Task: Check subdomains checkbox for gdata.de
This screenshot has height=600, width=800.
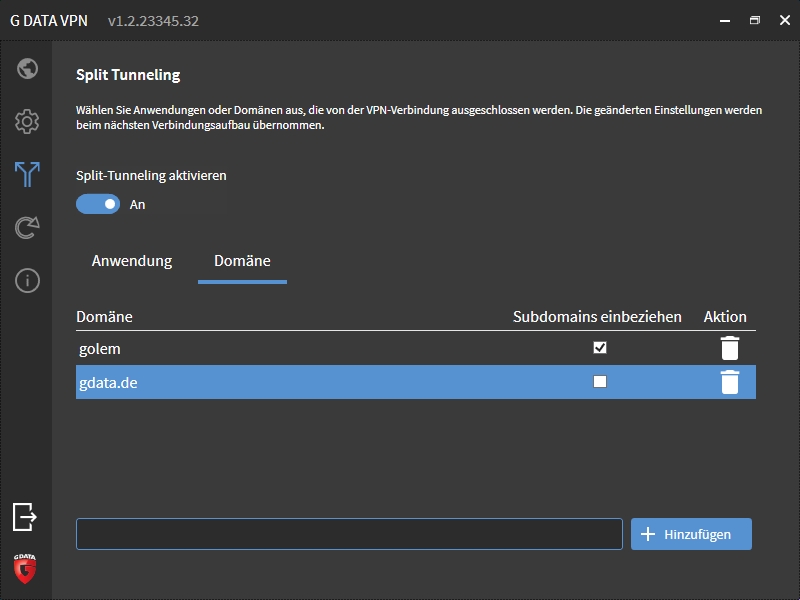Action: 600,382
